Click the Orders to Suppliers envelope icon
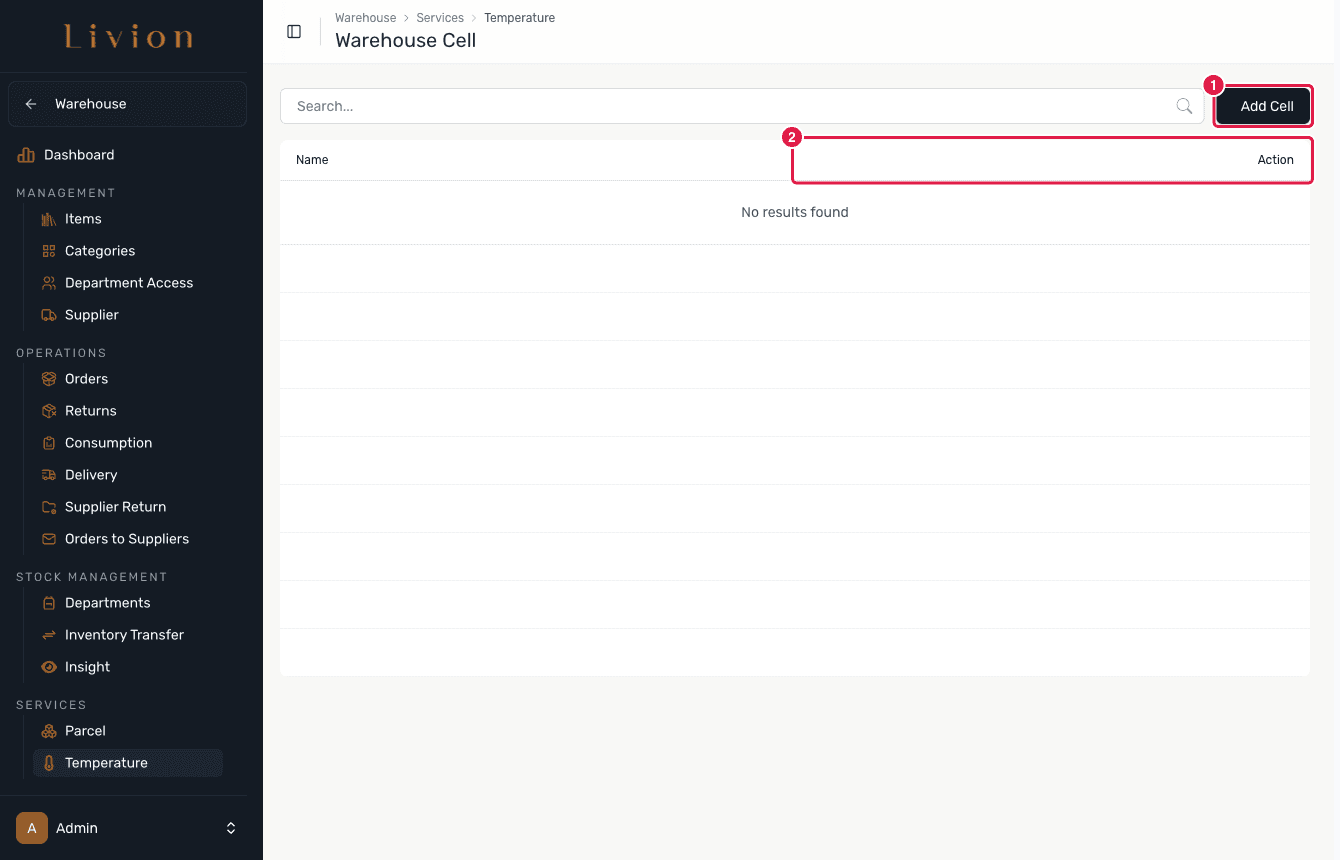The image size is (1340, 860). pyautogui.click(x=49, y=539)
